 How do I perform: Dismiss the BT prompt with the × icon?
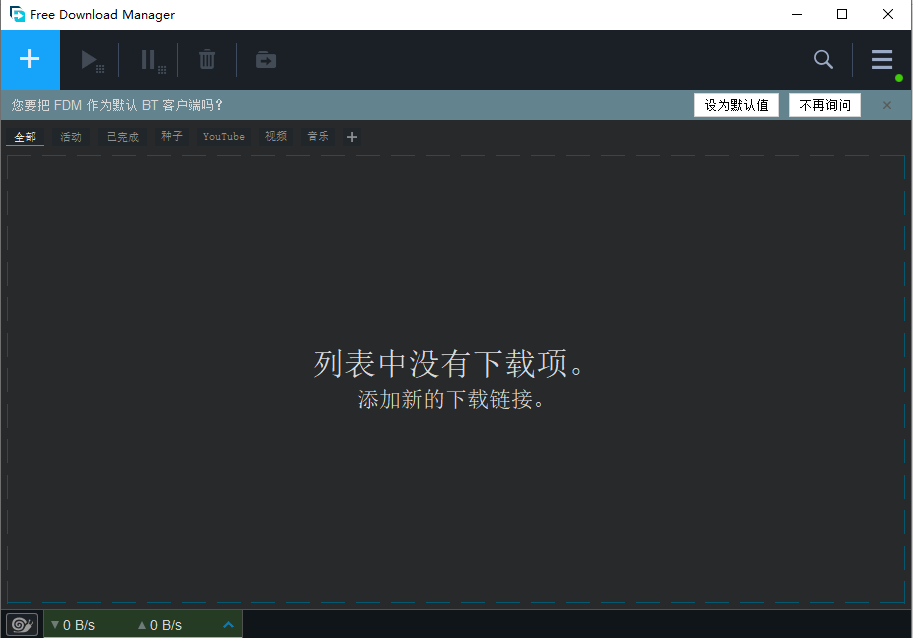pos(886,104)
